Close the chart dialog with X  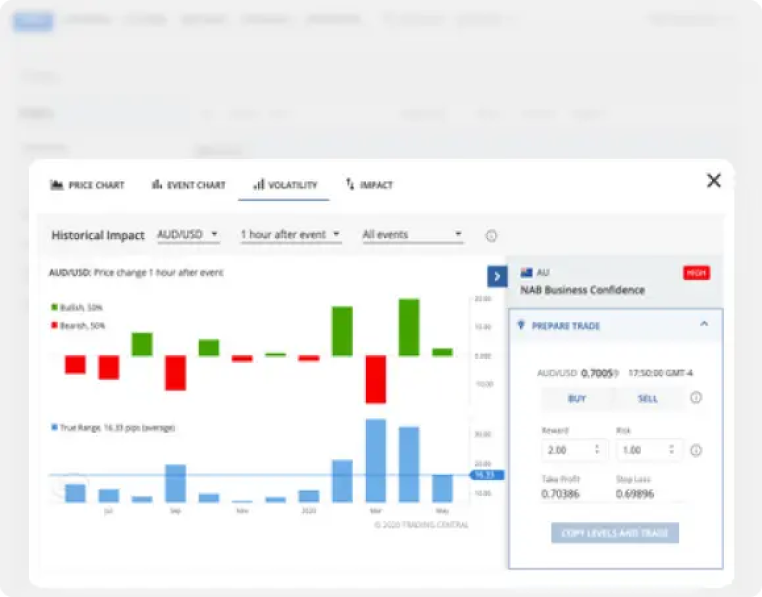pos(713,181)
